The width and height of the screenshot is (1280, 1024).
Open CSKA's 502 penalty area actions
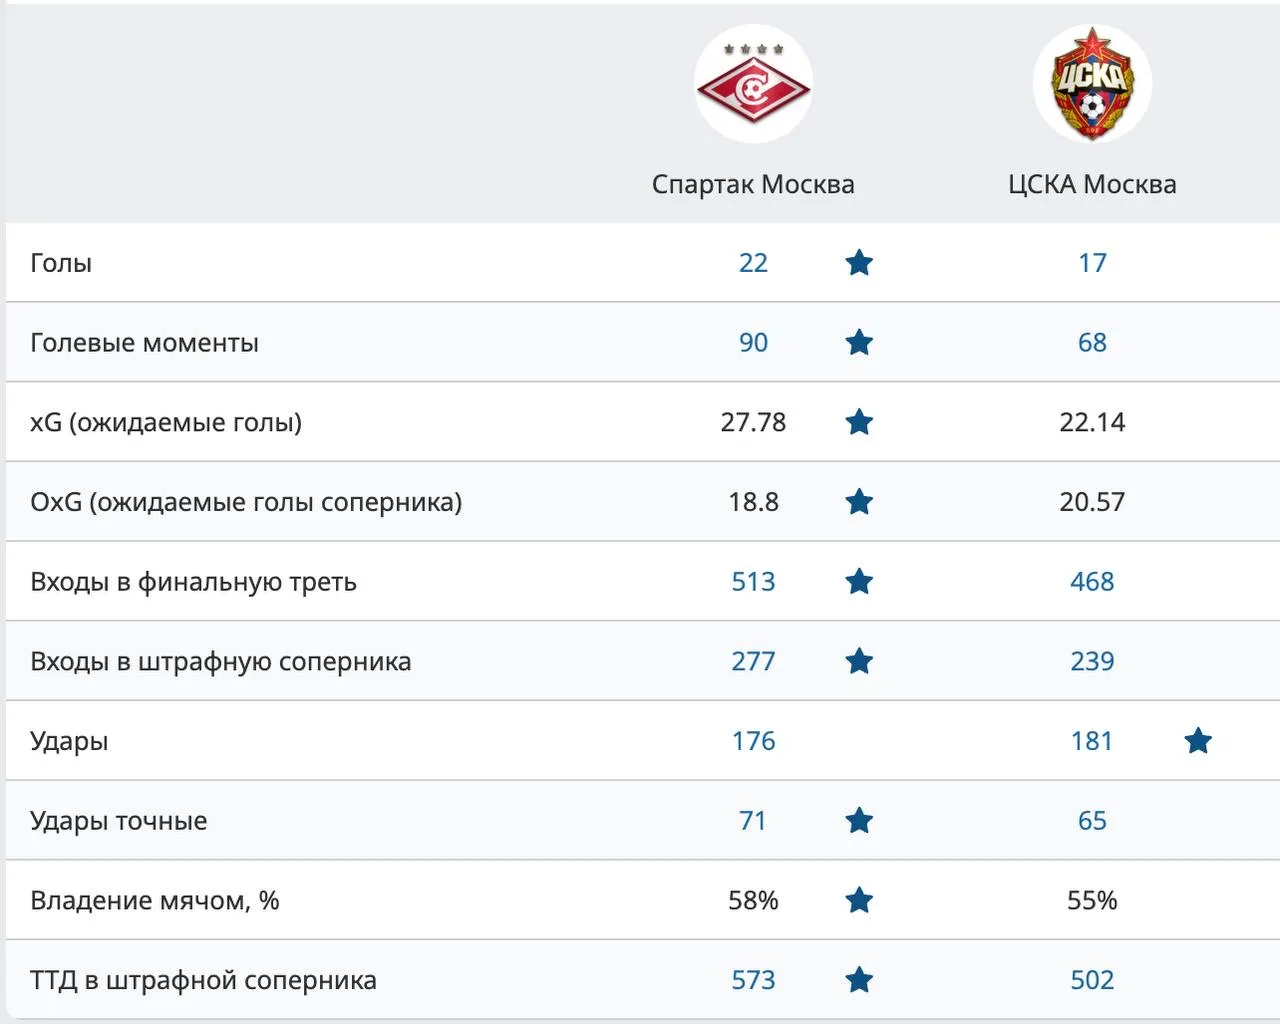(x=1092, y=980)
